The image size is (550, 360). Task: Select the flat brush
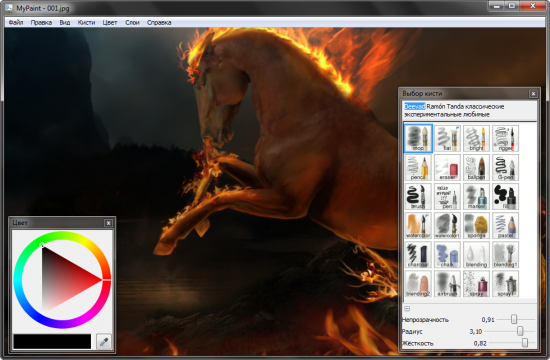(447, 138)
